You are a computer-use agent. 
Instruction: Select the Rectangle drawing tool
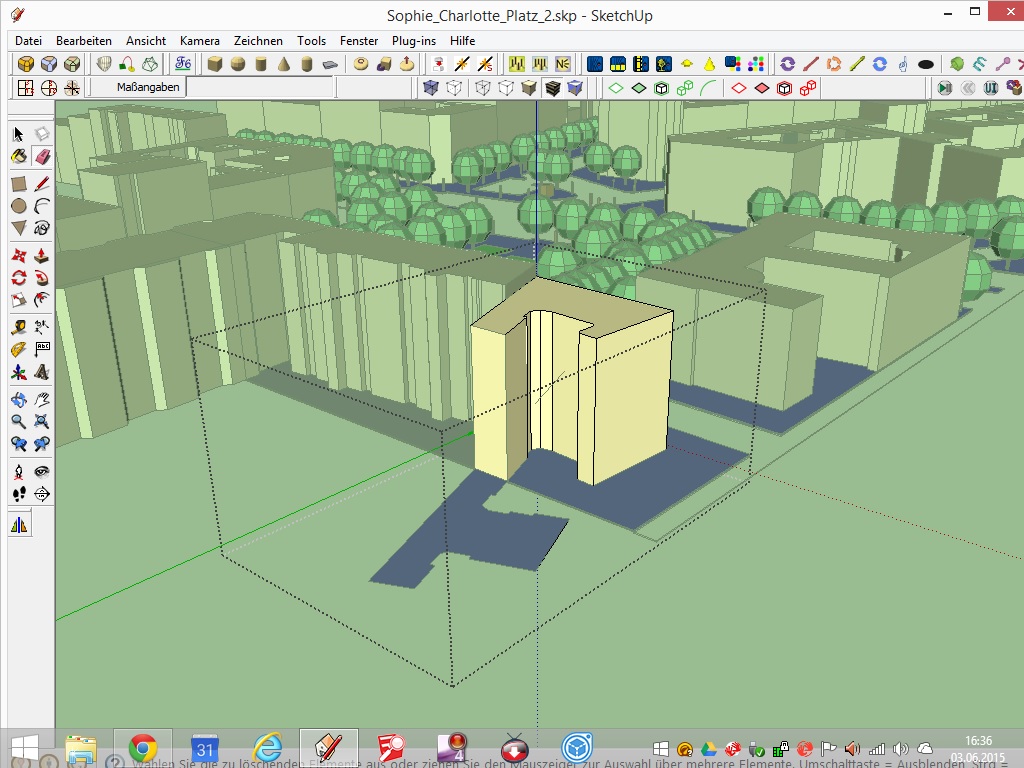pyautogui.click(x=18, y=184)
